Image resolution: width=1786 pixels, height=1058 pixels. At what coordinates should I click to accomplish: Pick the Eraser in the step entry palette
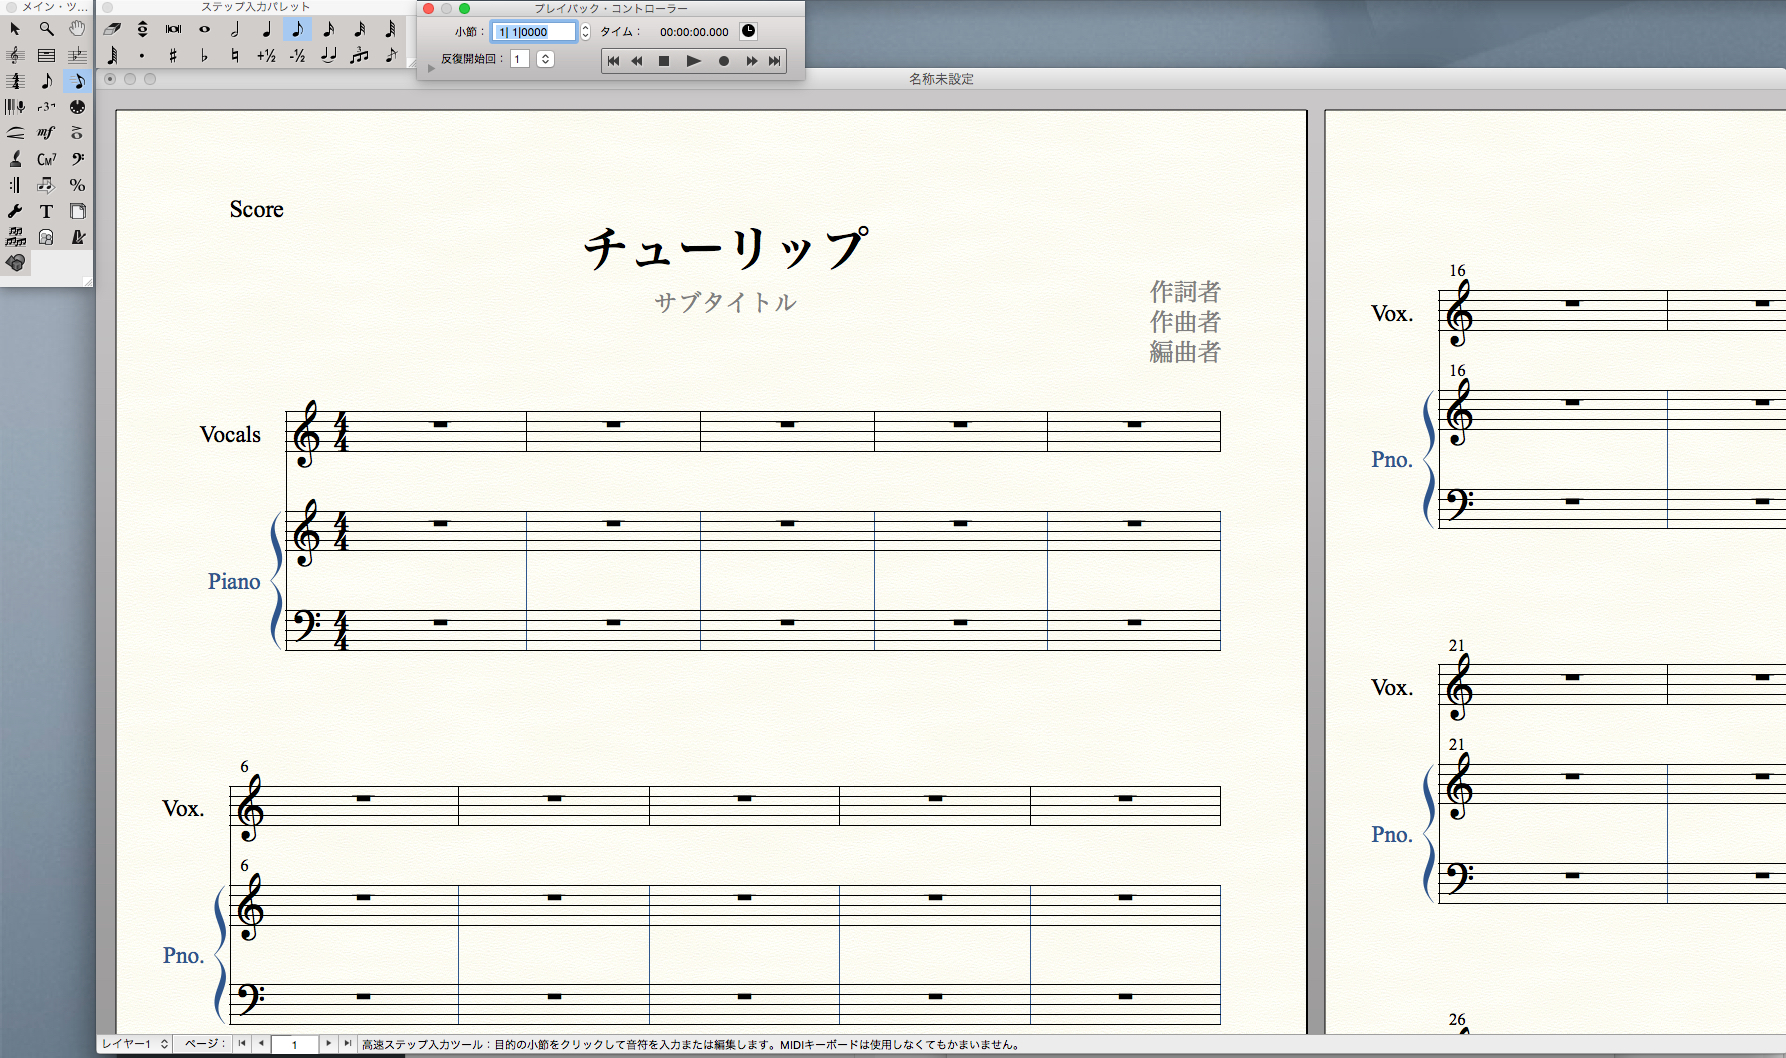pyautogui.click(x=112, y=29)
